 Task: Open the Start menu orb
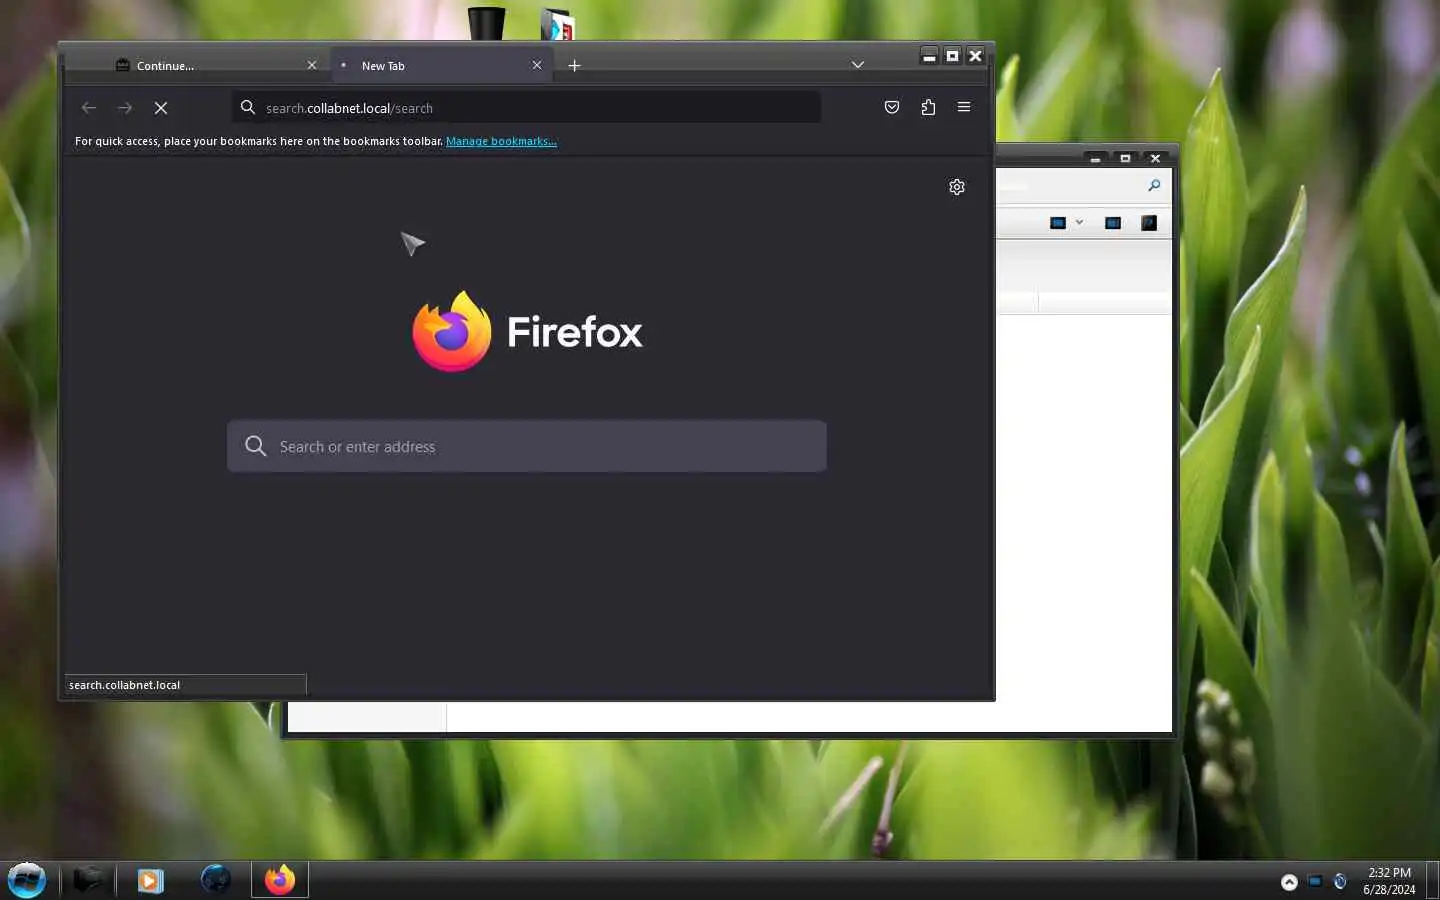pyautogui.click(x=27, y=880)
